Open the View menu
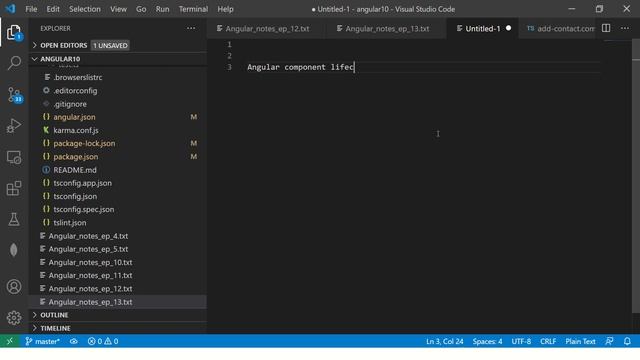This screenshot has width=640, height=360. coord(118,9)
